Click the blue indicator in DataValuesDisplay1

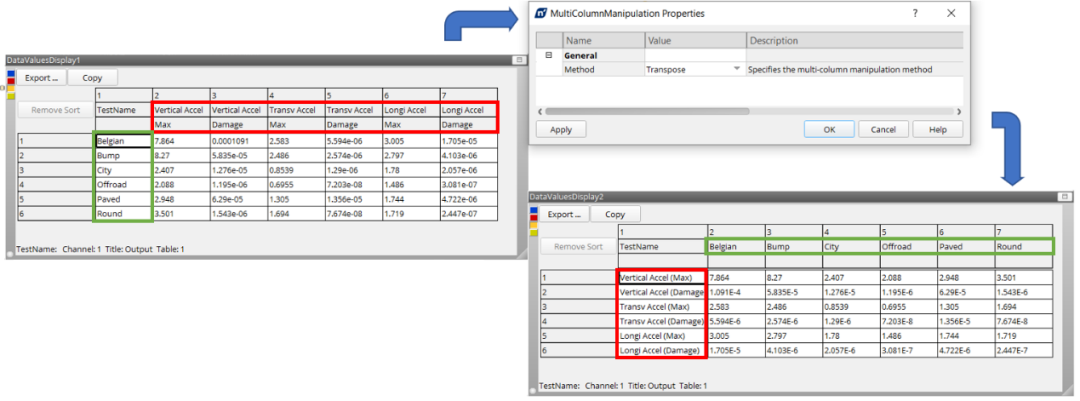point(10,73)
